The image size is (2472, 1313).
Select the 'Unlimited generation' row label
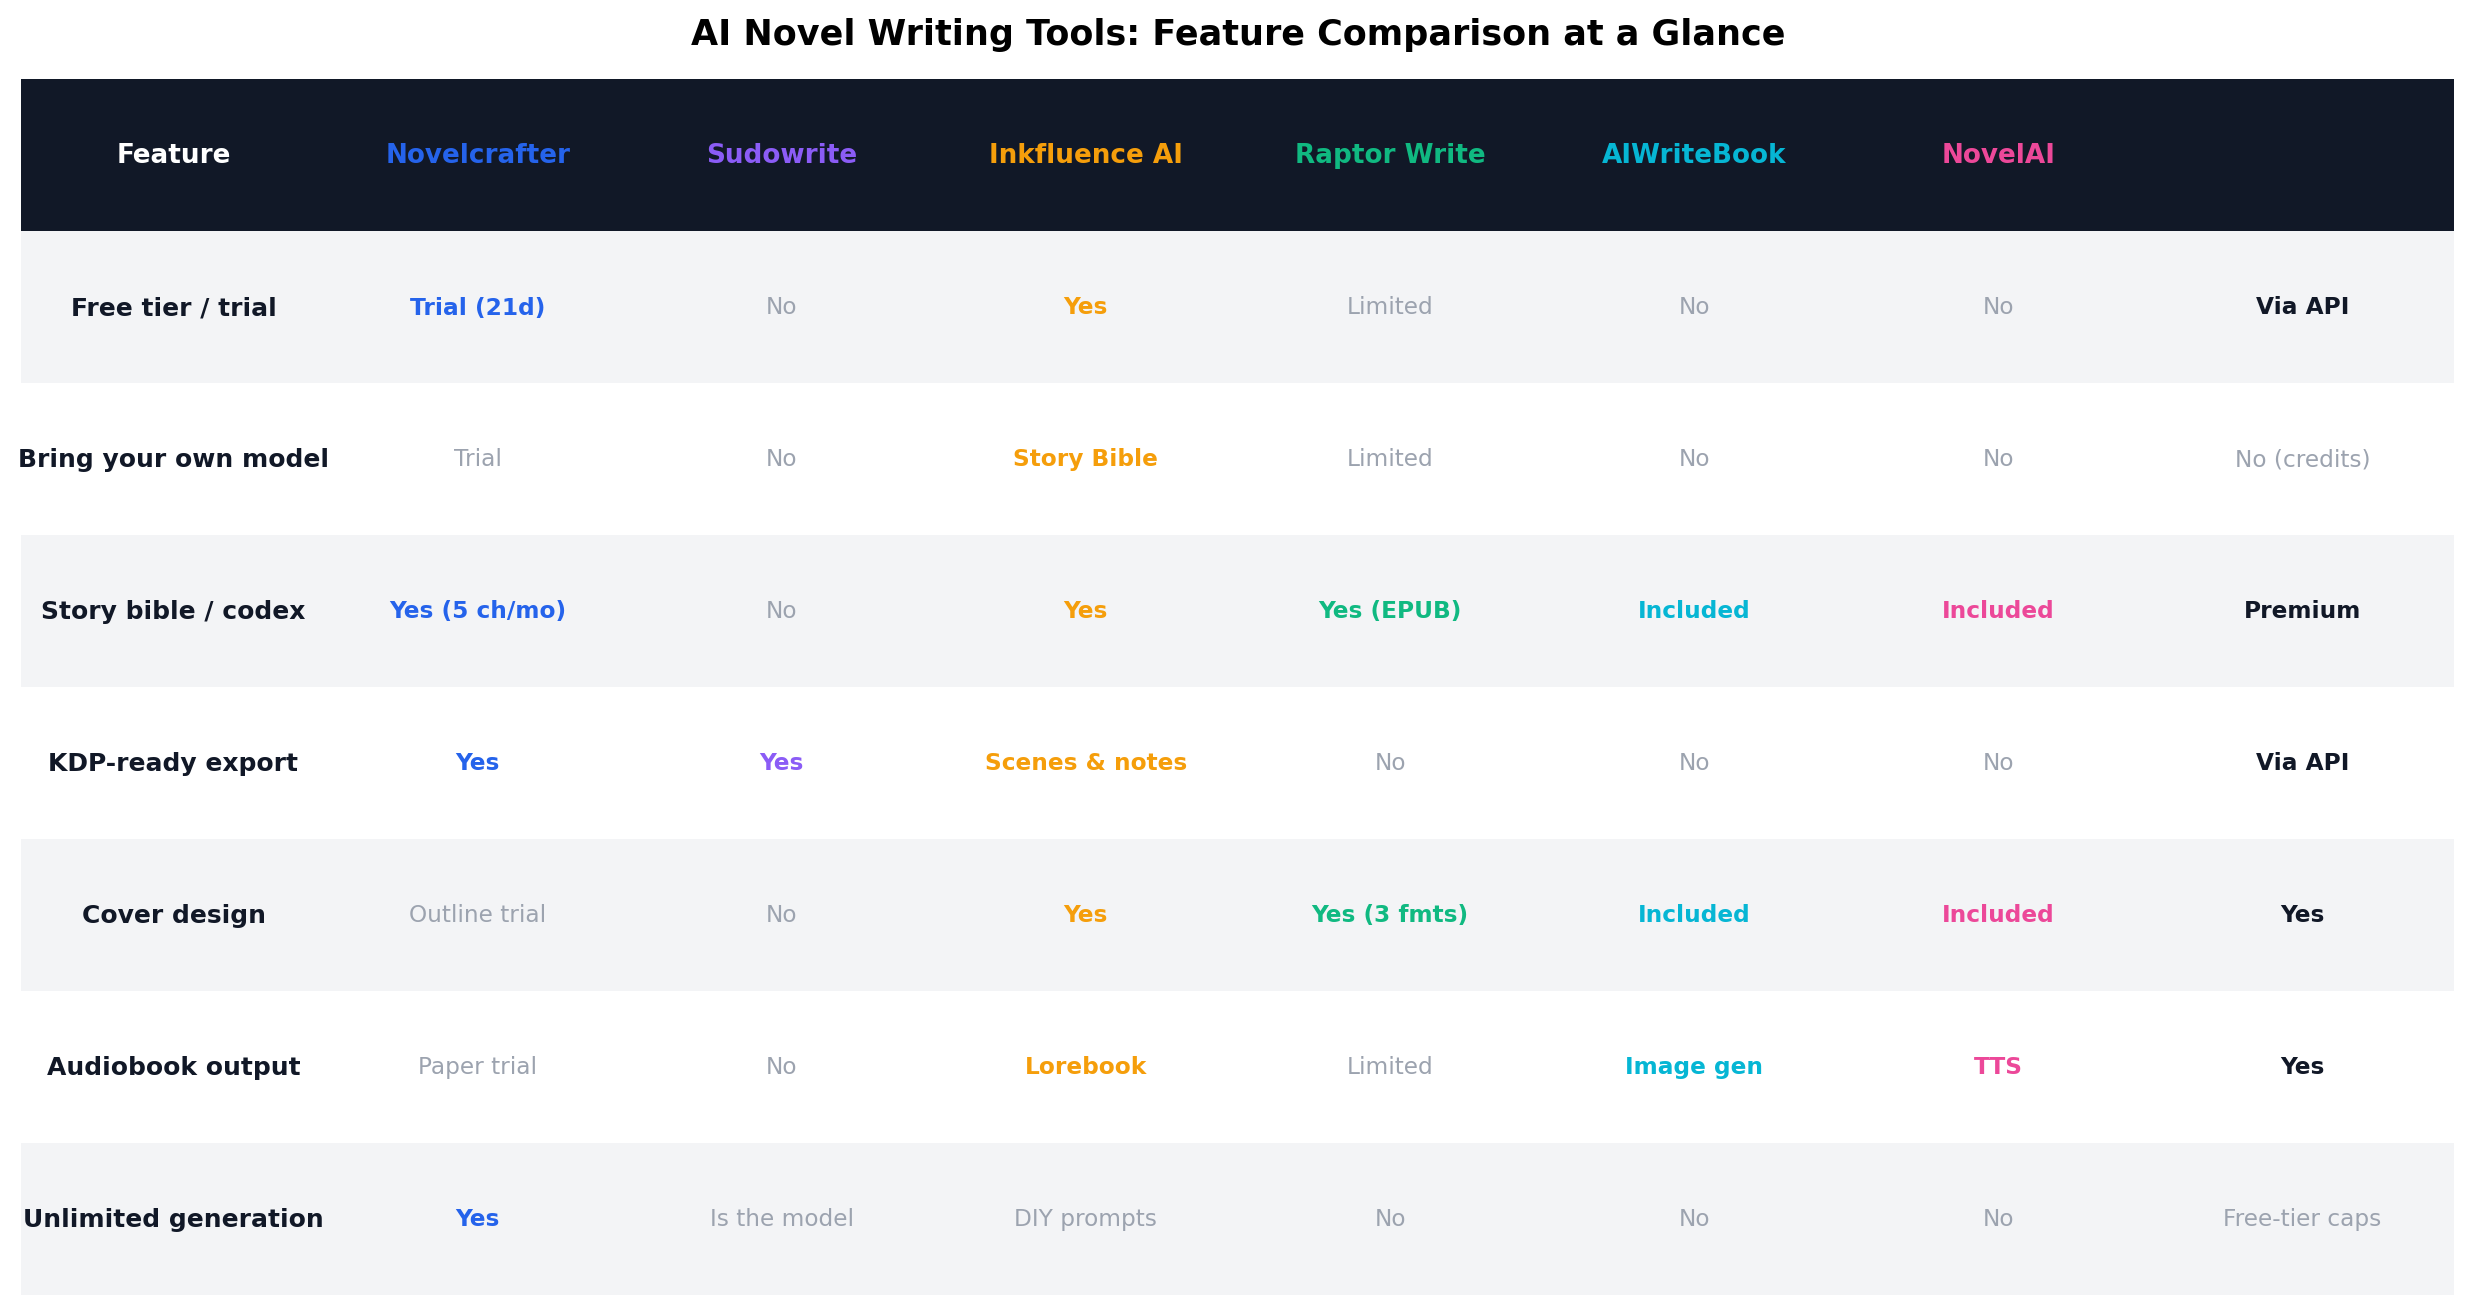coord(173,1219)
